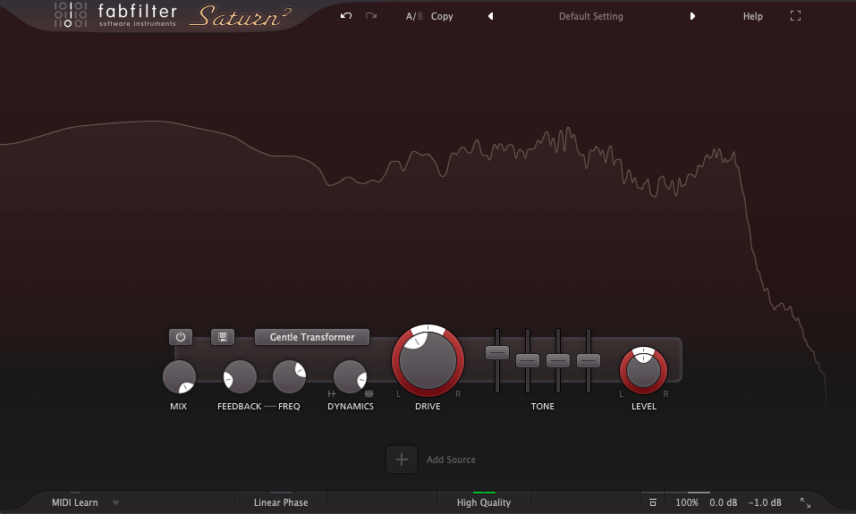
Task: Open the Help menu
Action: pos(753,16)
